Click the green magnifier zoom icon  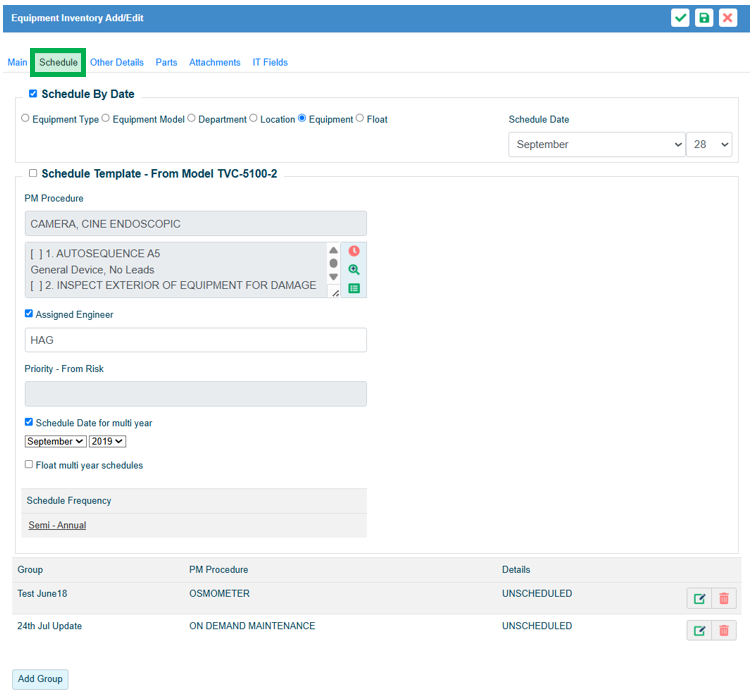pyautogui.click(x=354, y=270)
